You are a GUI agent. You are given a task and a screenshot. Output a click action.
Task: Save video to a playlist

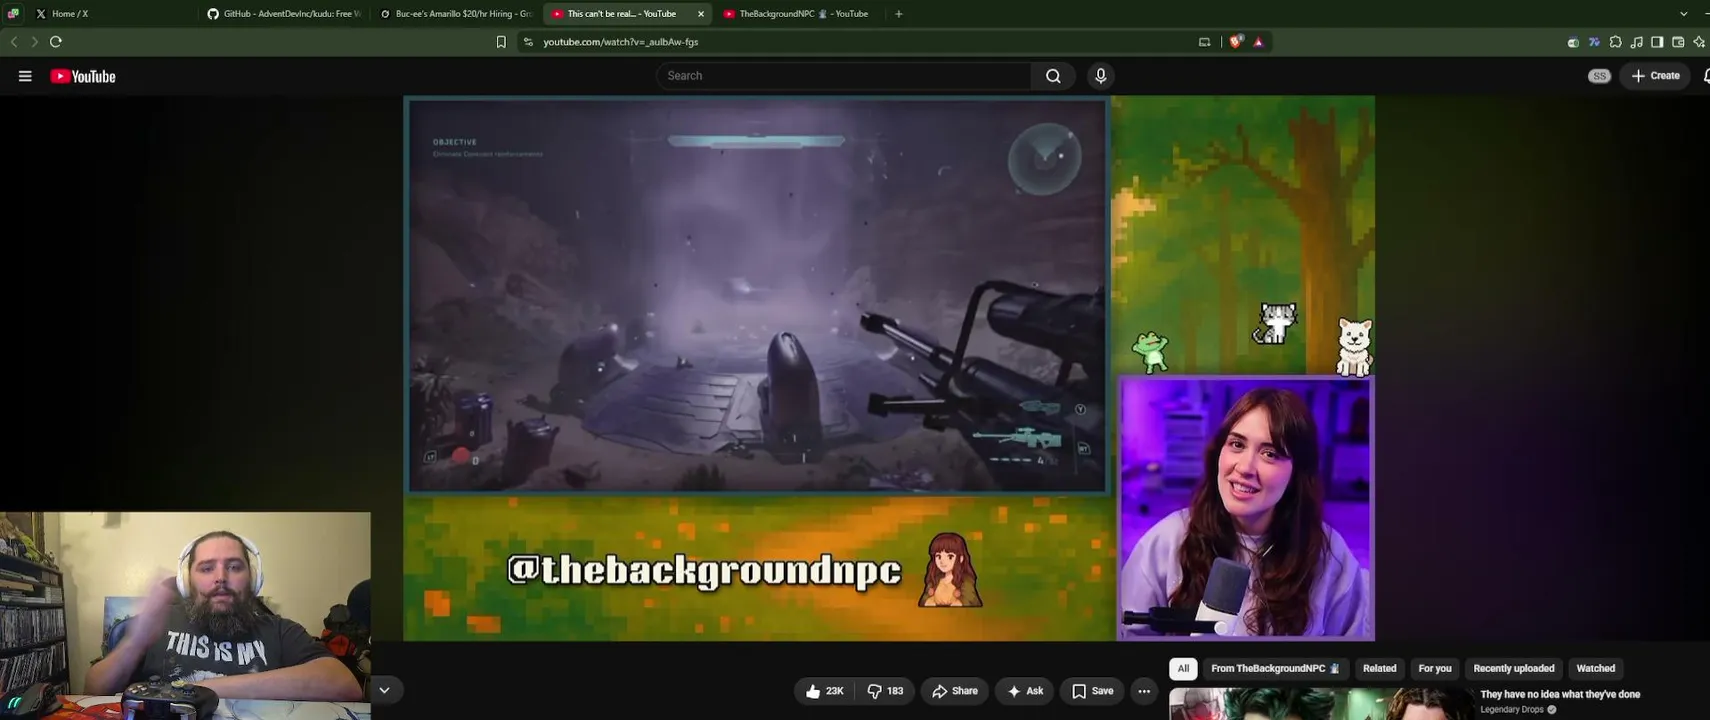pyautogui.click(x=1092, y=691)
